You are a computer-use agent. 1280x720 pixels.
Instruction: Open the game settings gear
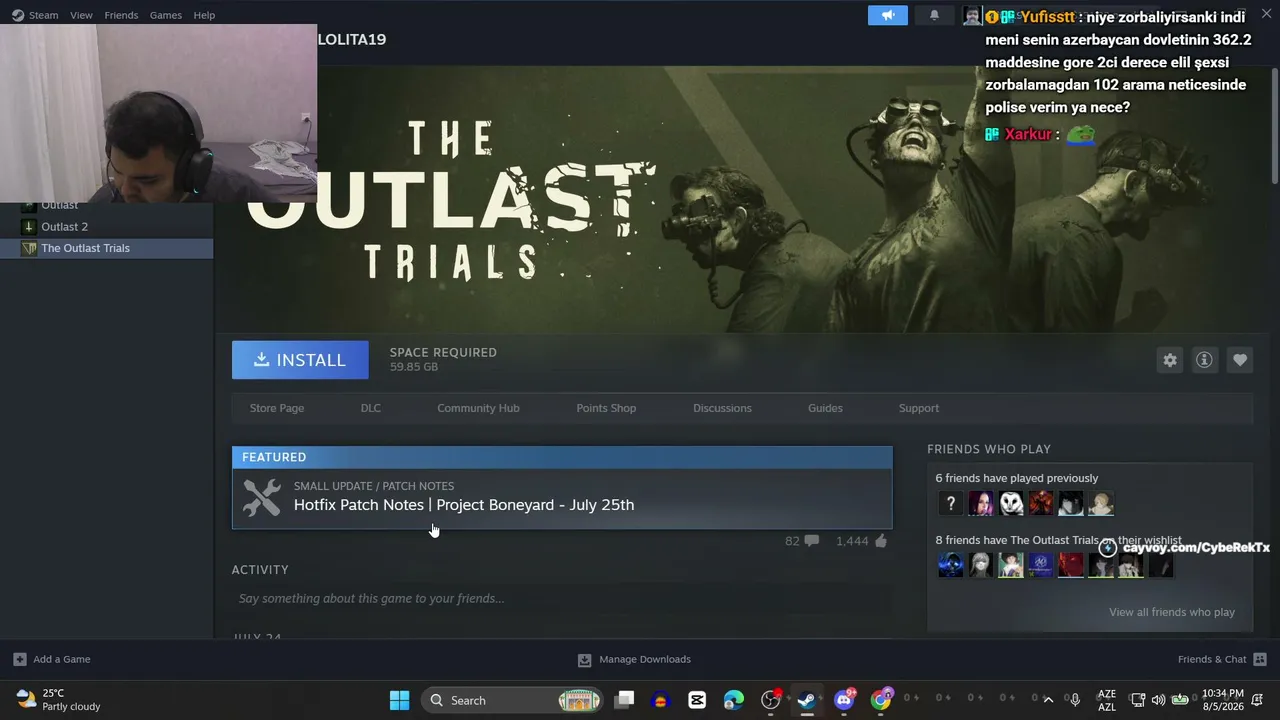pos(1170,360)
